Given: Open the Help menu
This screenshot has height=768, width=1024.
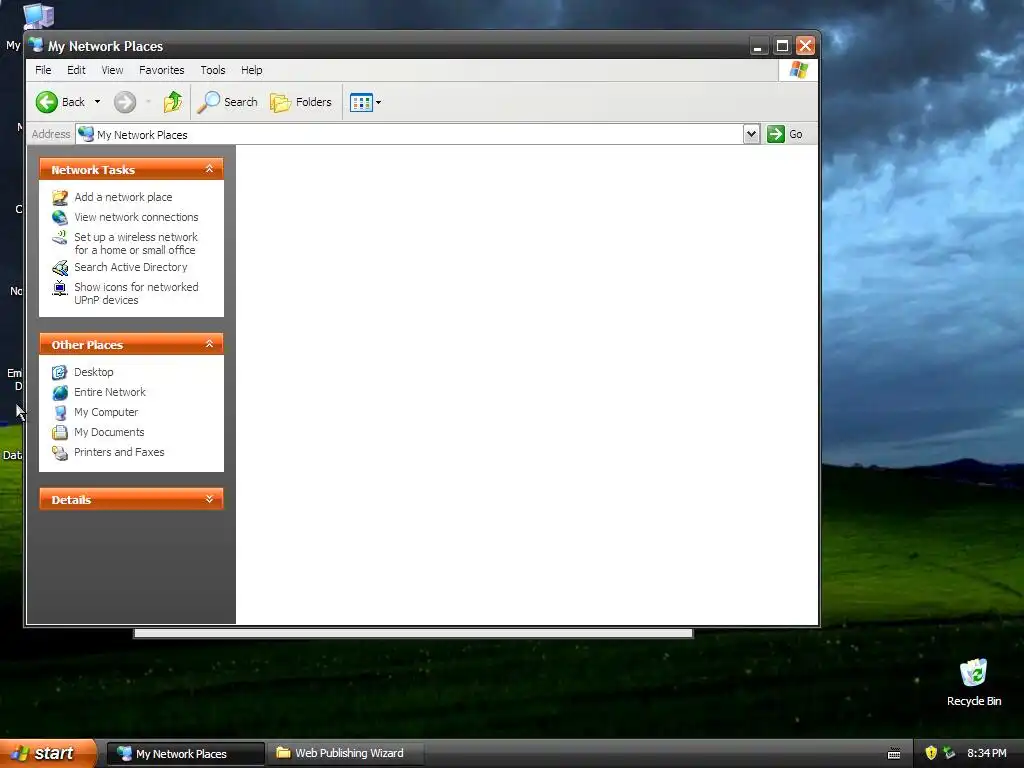Looking at the screenshot, I should click(x=251, y=70).
